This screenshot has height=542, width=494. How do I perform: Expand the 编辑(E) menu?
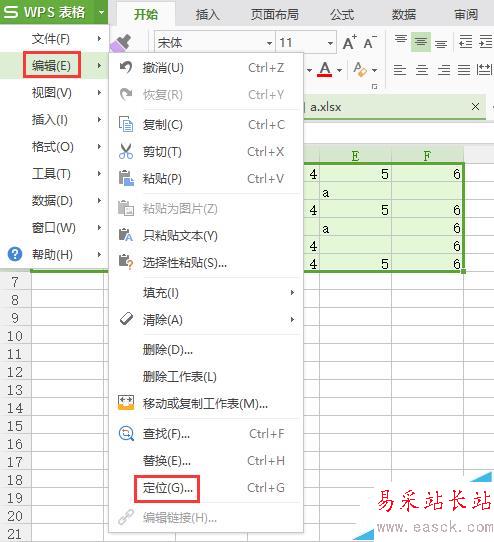coord(54,66)
